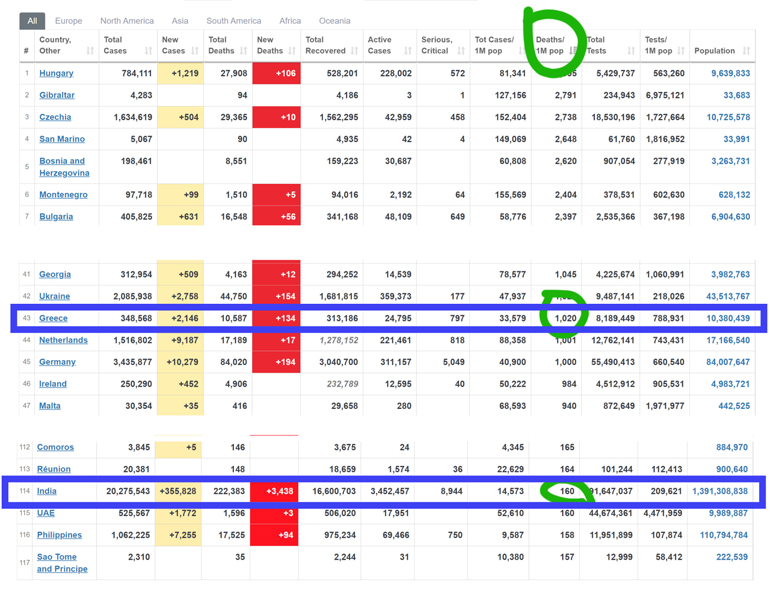Switch to the Europe tab
This screenshot has width=770, height=592.
click(x=69, y=20)
